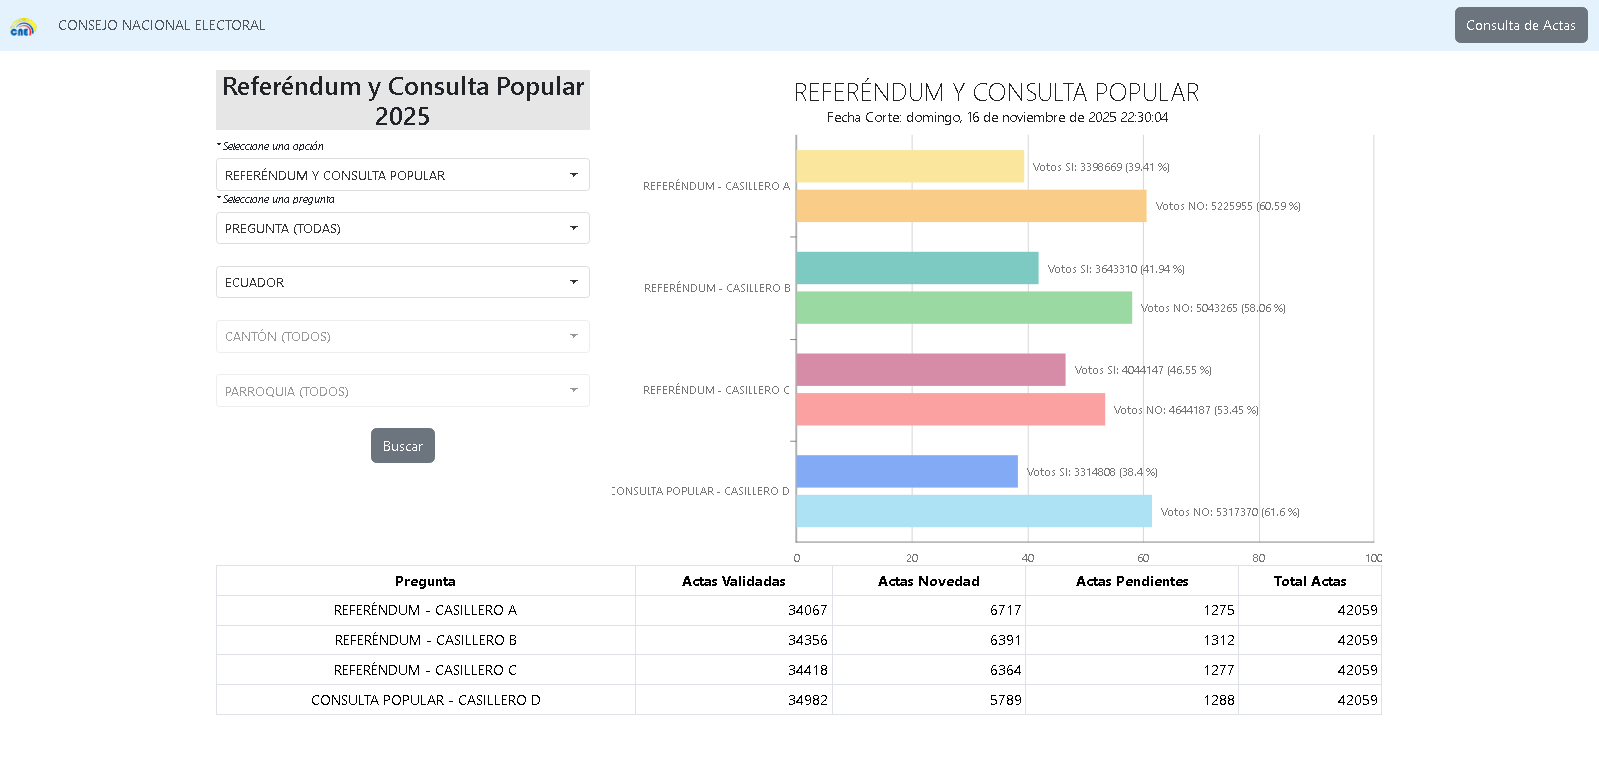Open the Ecuador province dropdown
The image size is (1599, 765).
pyautogui.click(x=402, y=282)
